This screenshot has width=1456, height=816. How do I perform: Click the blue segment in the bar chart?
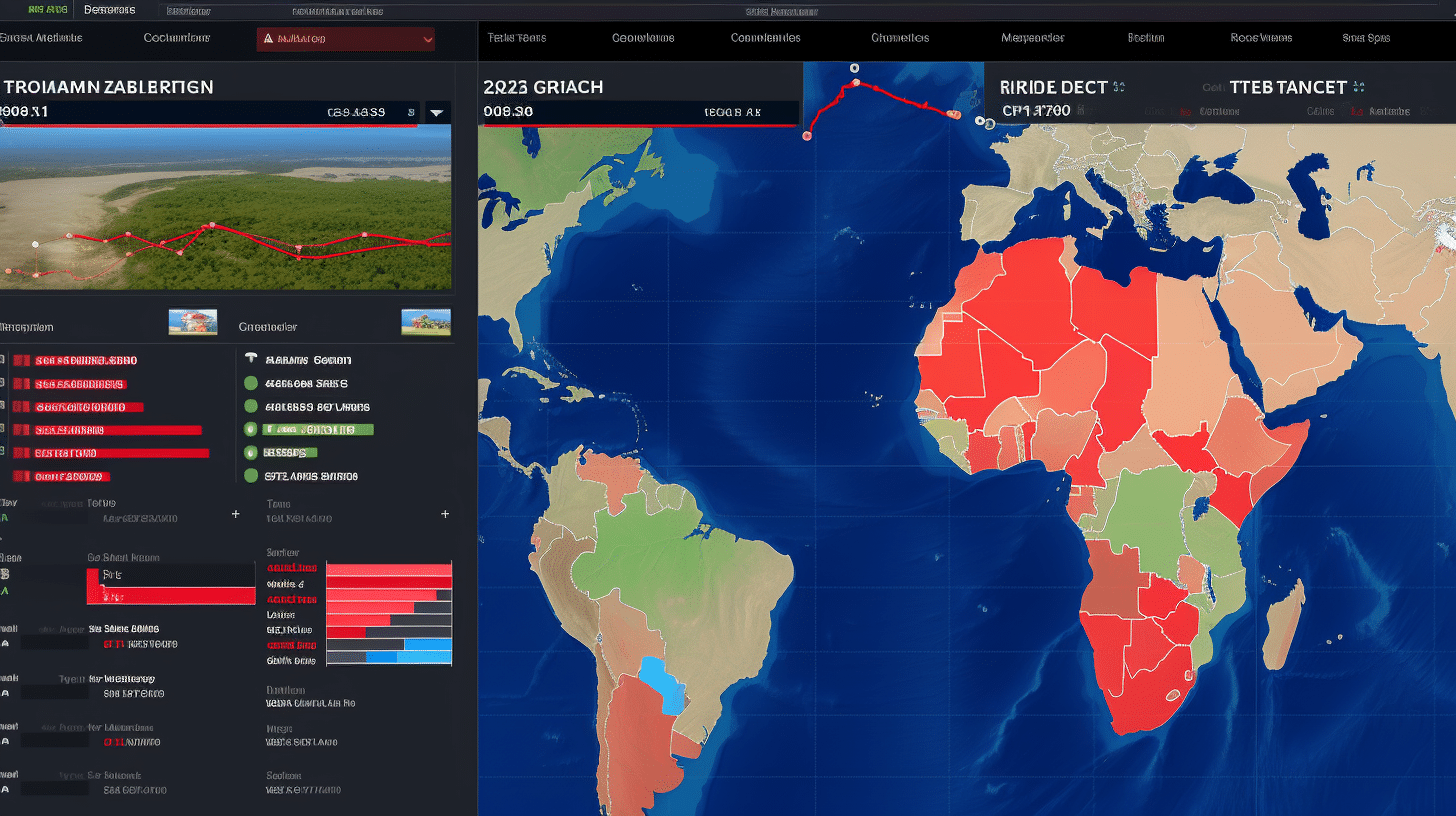[409, 657]
